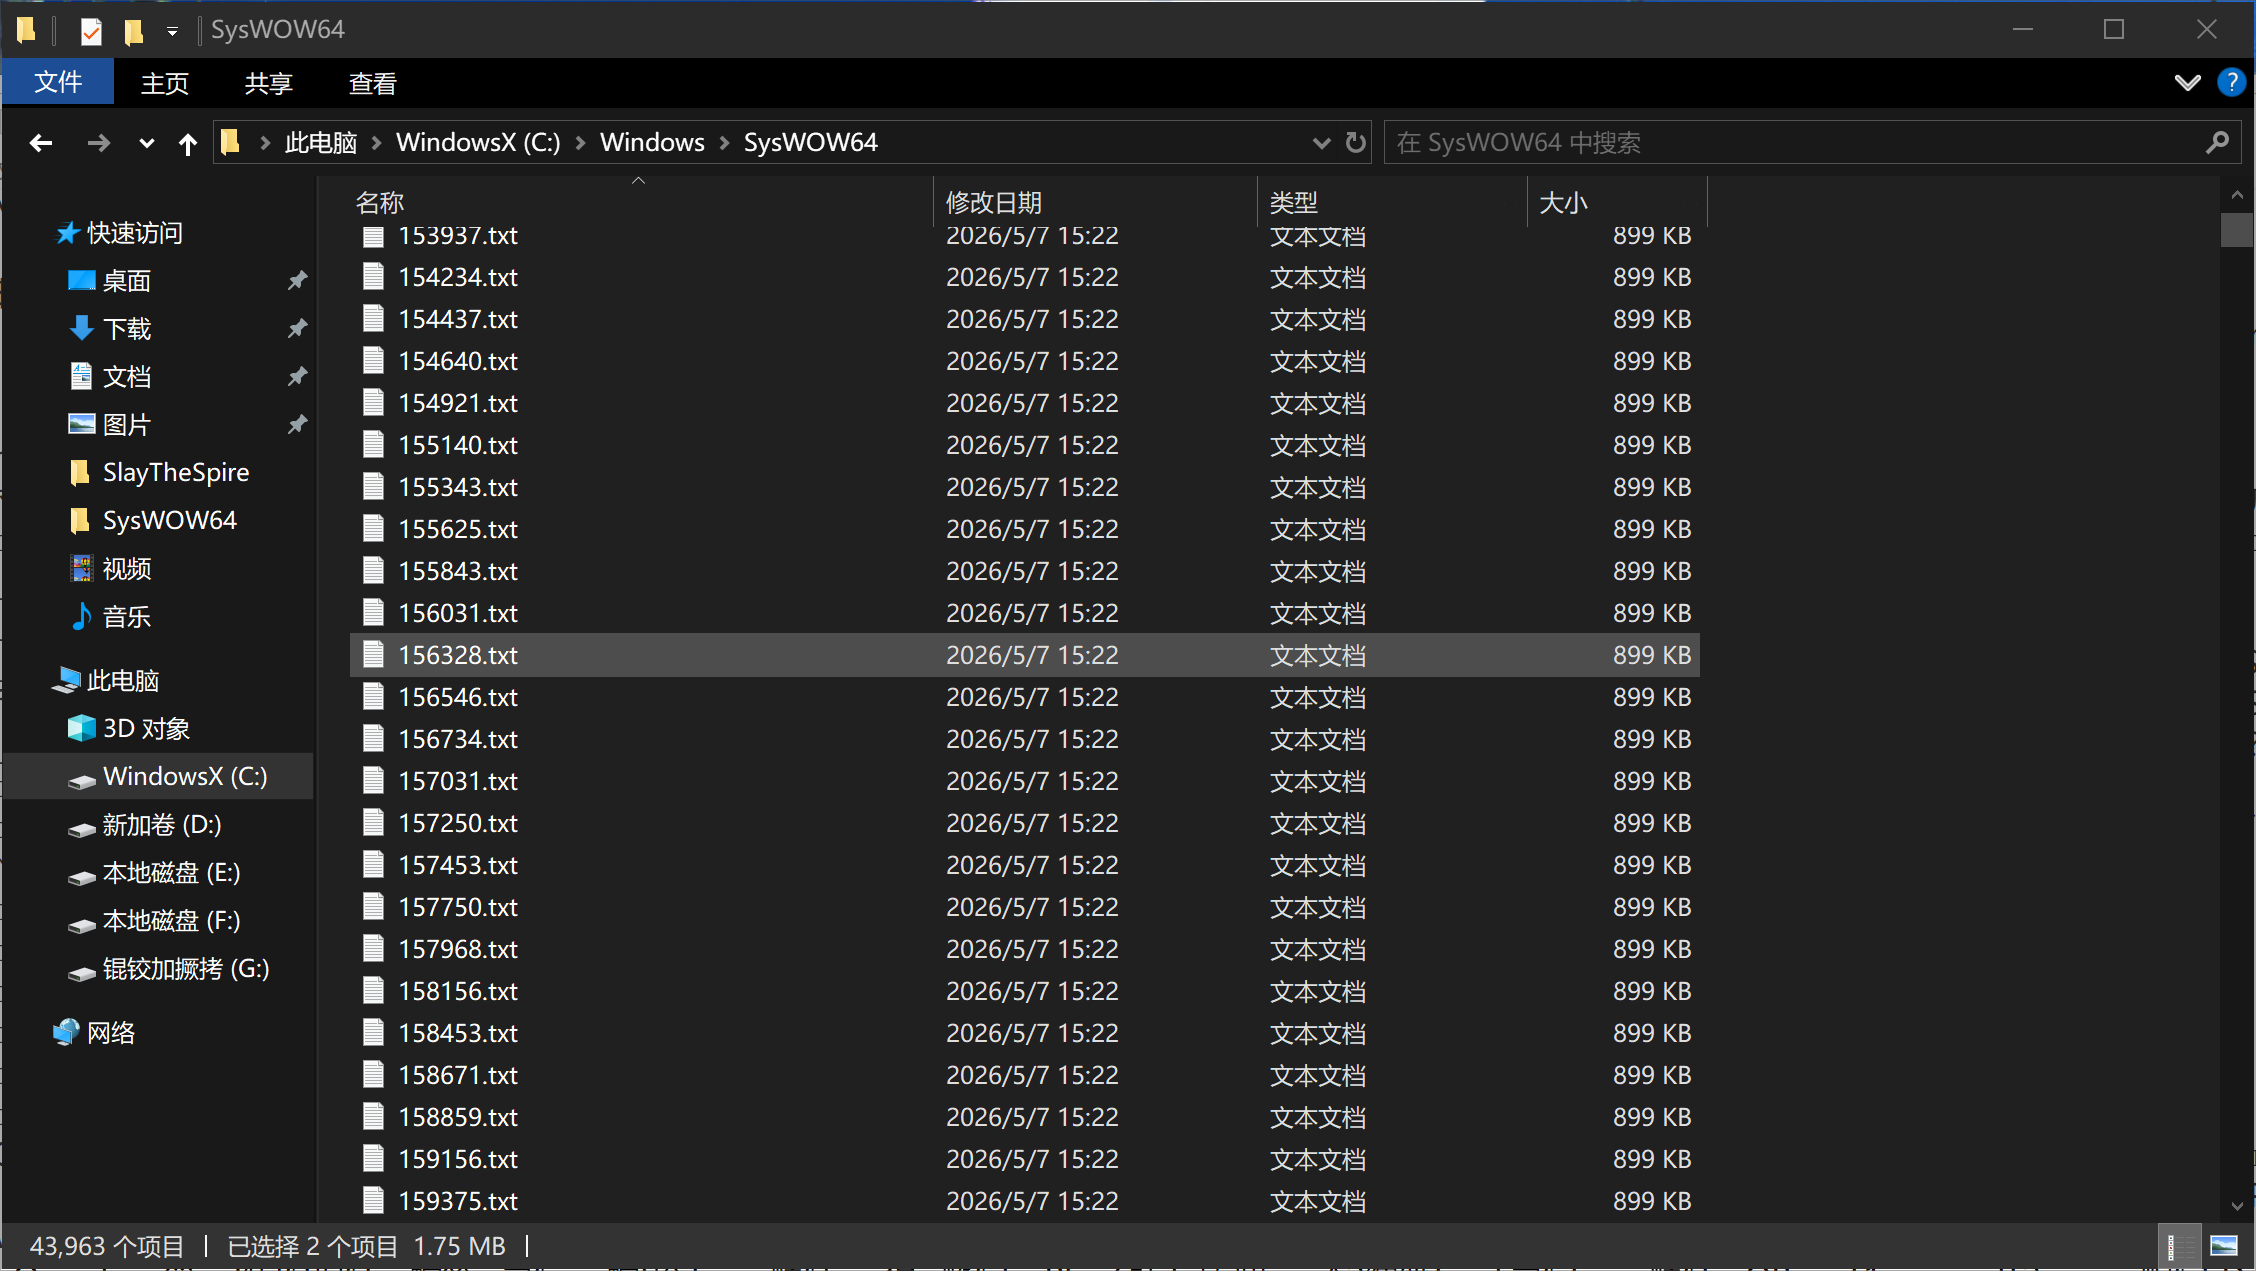The width and height of the screenshot is (2256, 1271).
Task: Click the search magnifier icon
Action: 2217,143
